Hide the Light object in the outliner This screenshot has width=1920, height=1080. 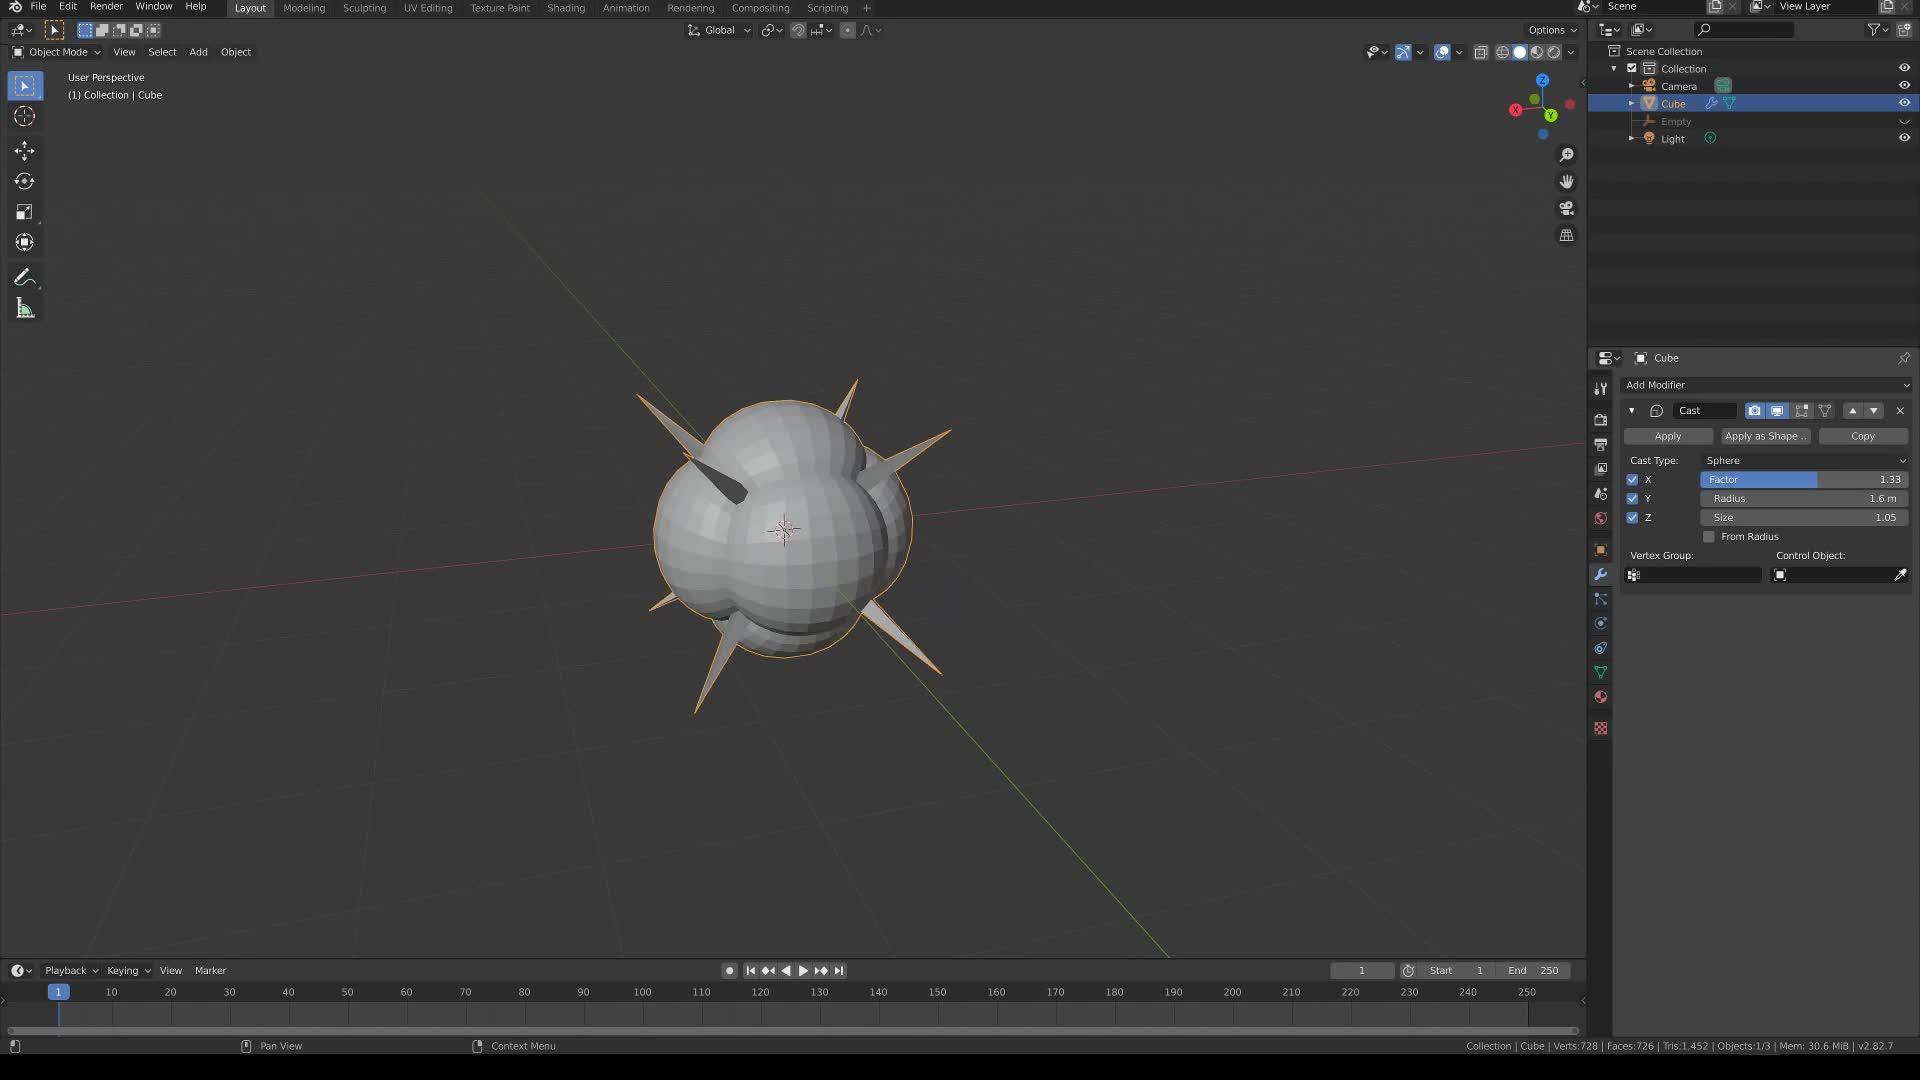tap(1904, 138)
